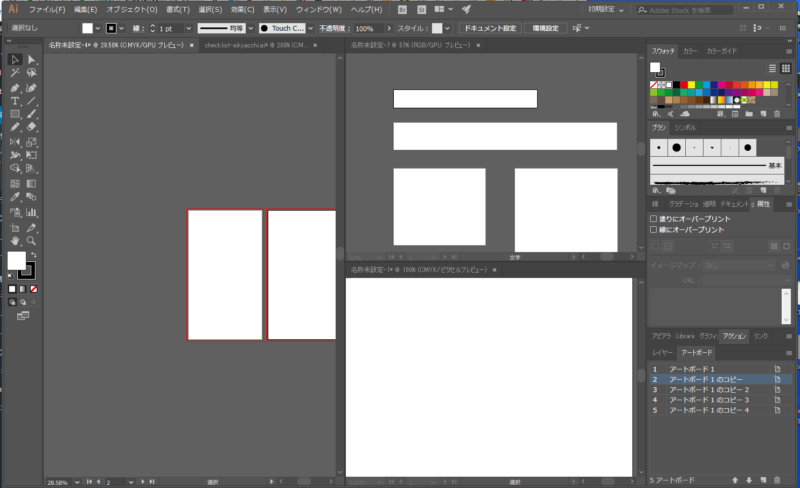800x488 pixels.
Task: Open the 28.58% zoom level dropdown
Action: (77, 482)
